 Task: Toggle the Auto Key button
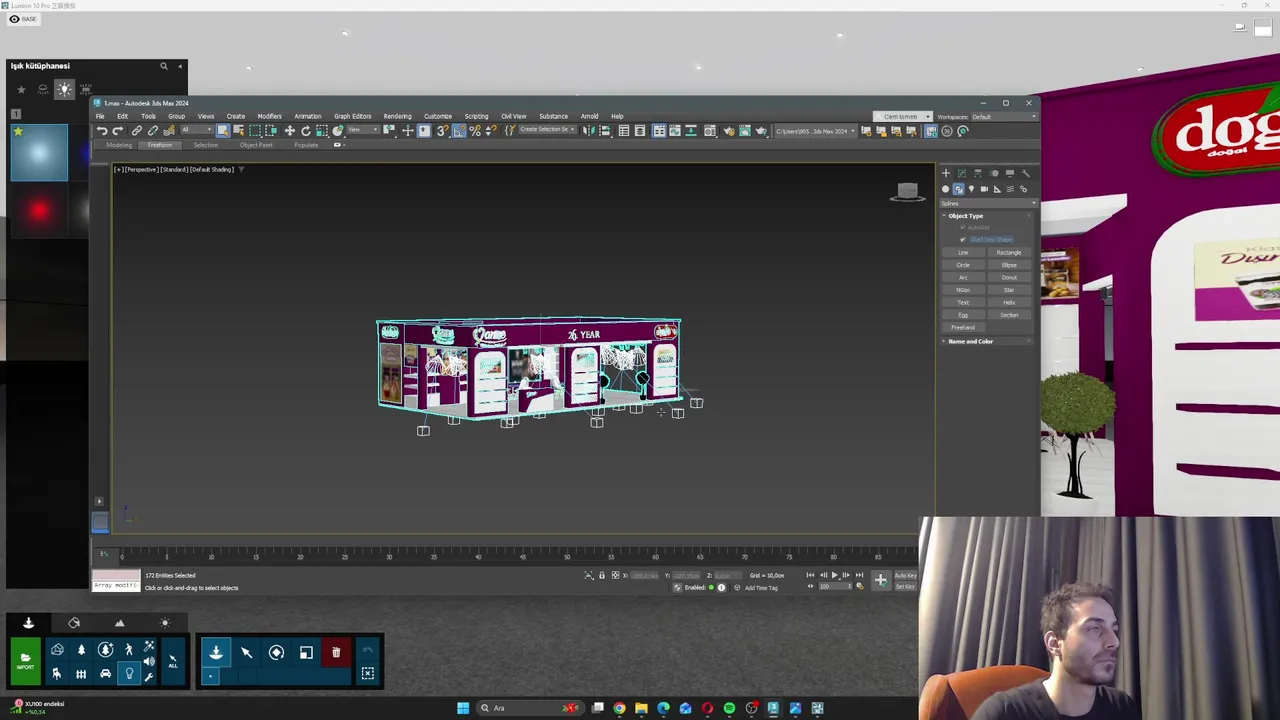coord(905,575)
